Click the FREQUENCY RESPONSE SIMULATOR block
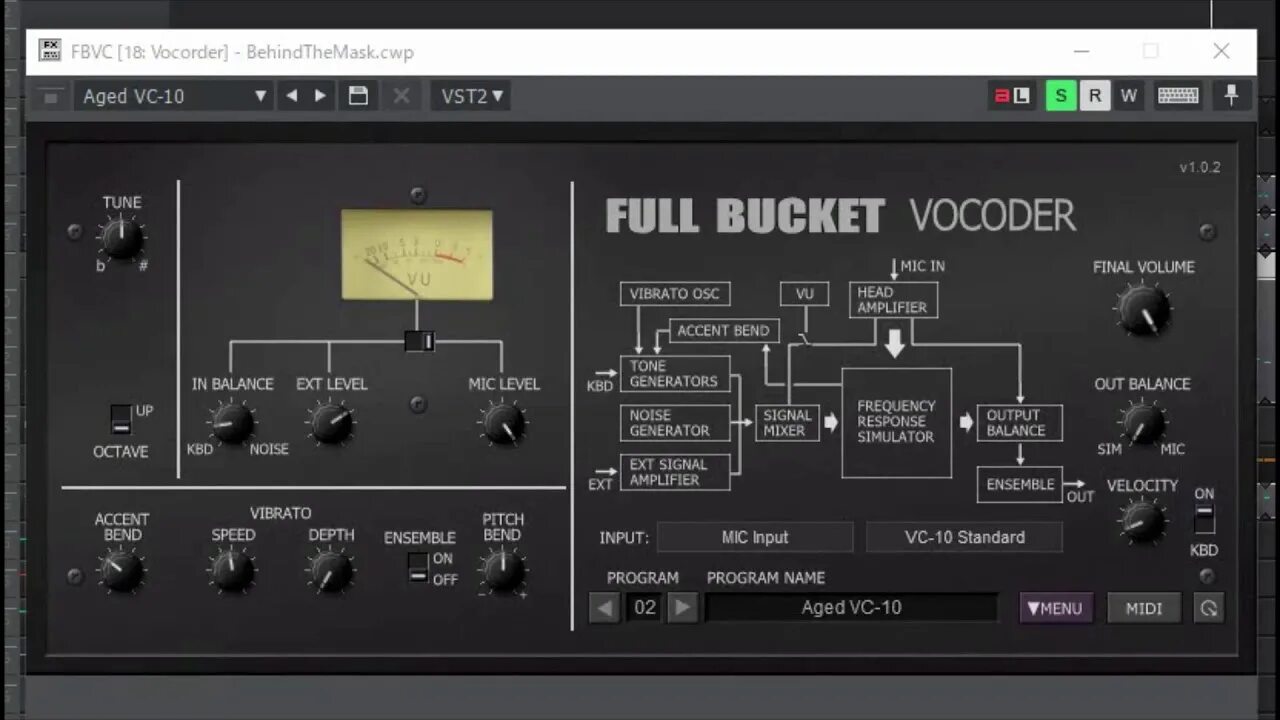This screenshot has height=720, width=1280. [896, 422]
